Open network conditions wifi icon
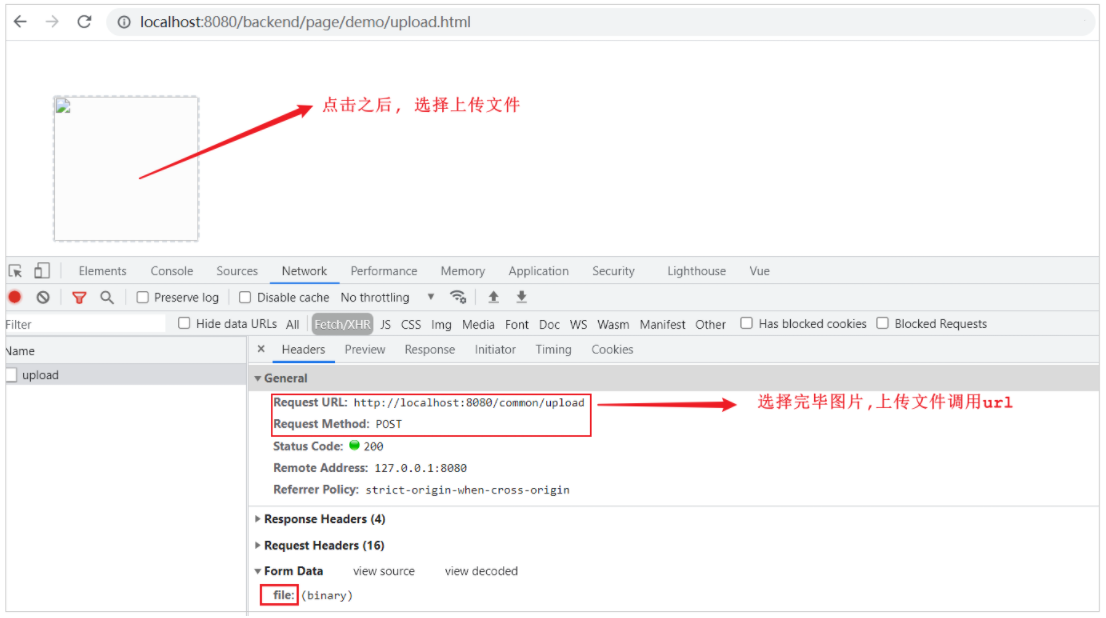Viewport: 1106px width, 618px height. click(458, 297)
